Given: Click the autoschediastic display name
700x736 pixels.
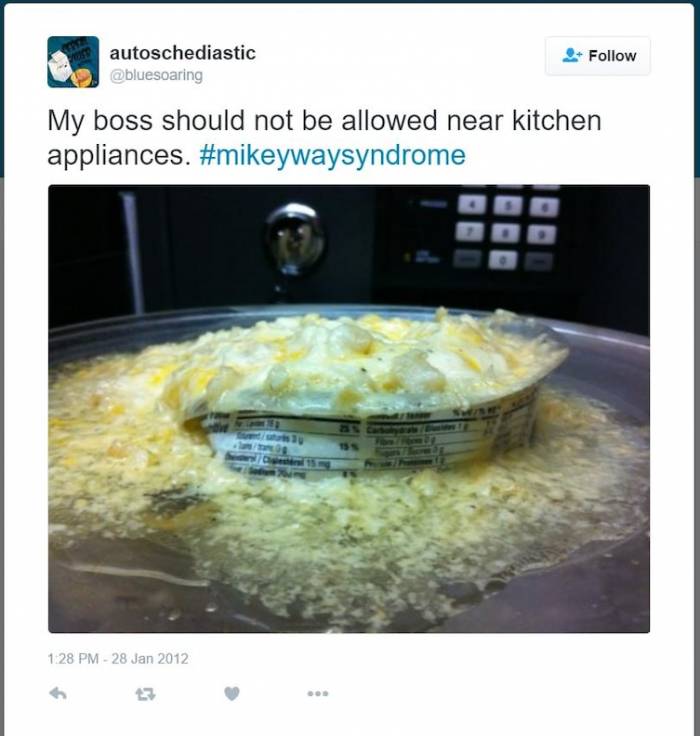Looking at the screenshot, I should pos(183,53).
